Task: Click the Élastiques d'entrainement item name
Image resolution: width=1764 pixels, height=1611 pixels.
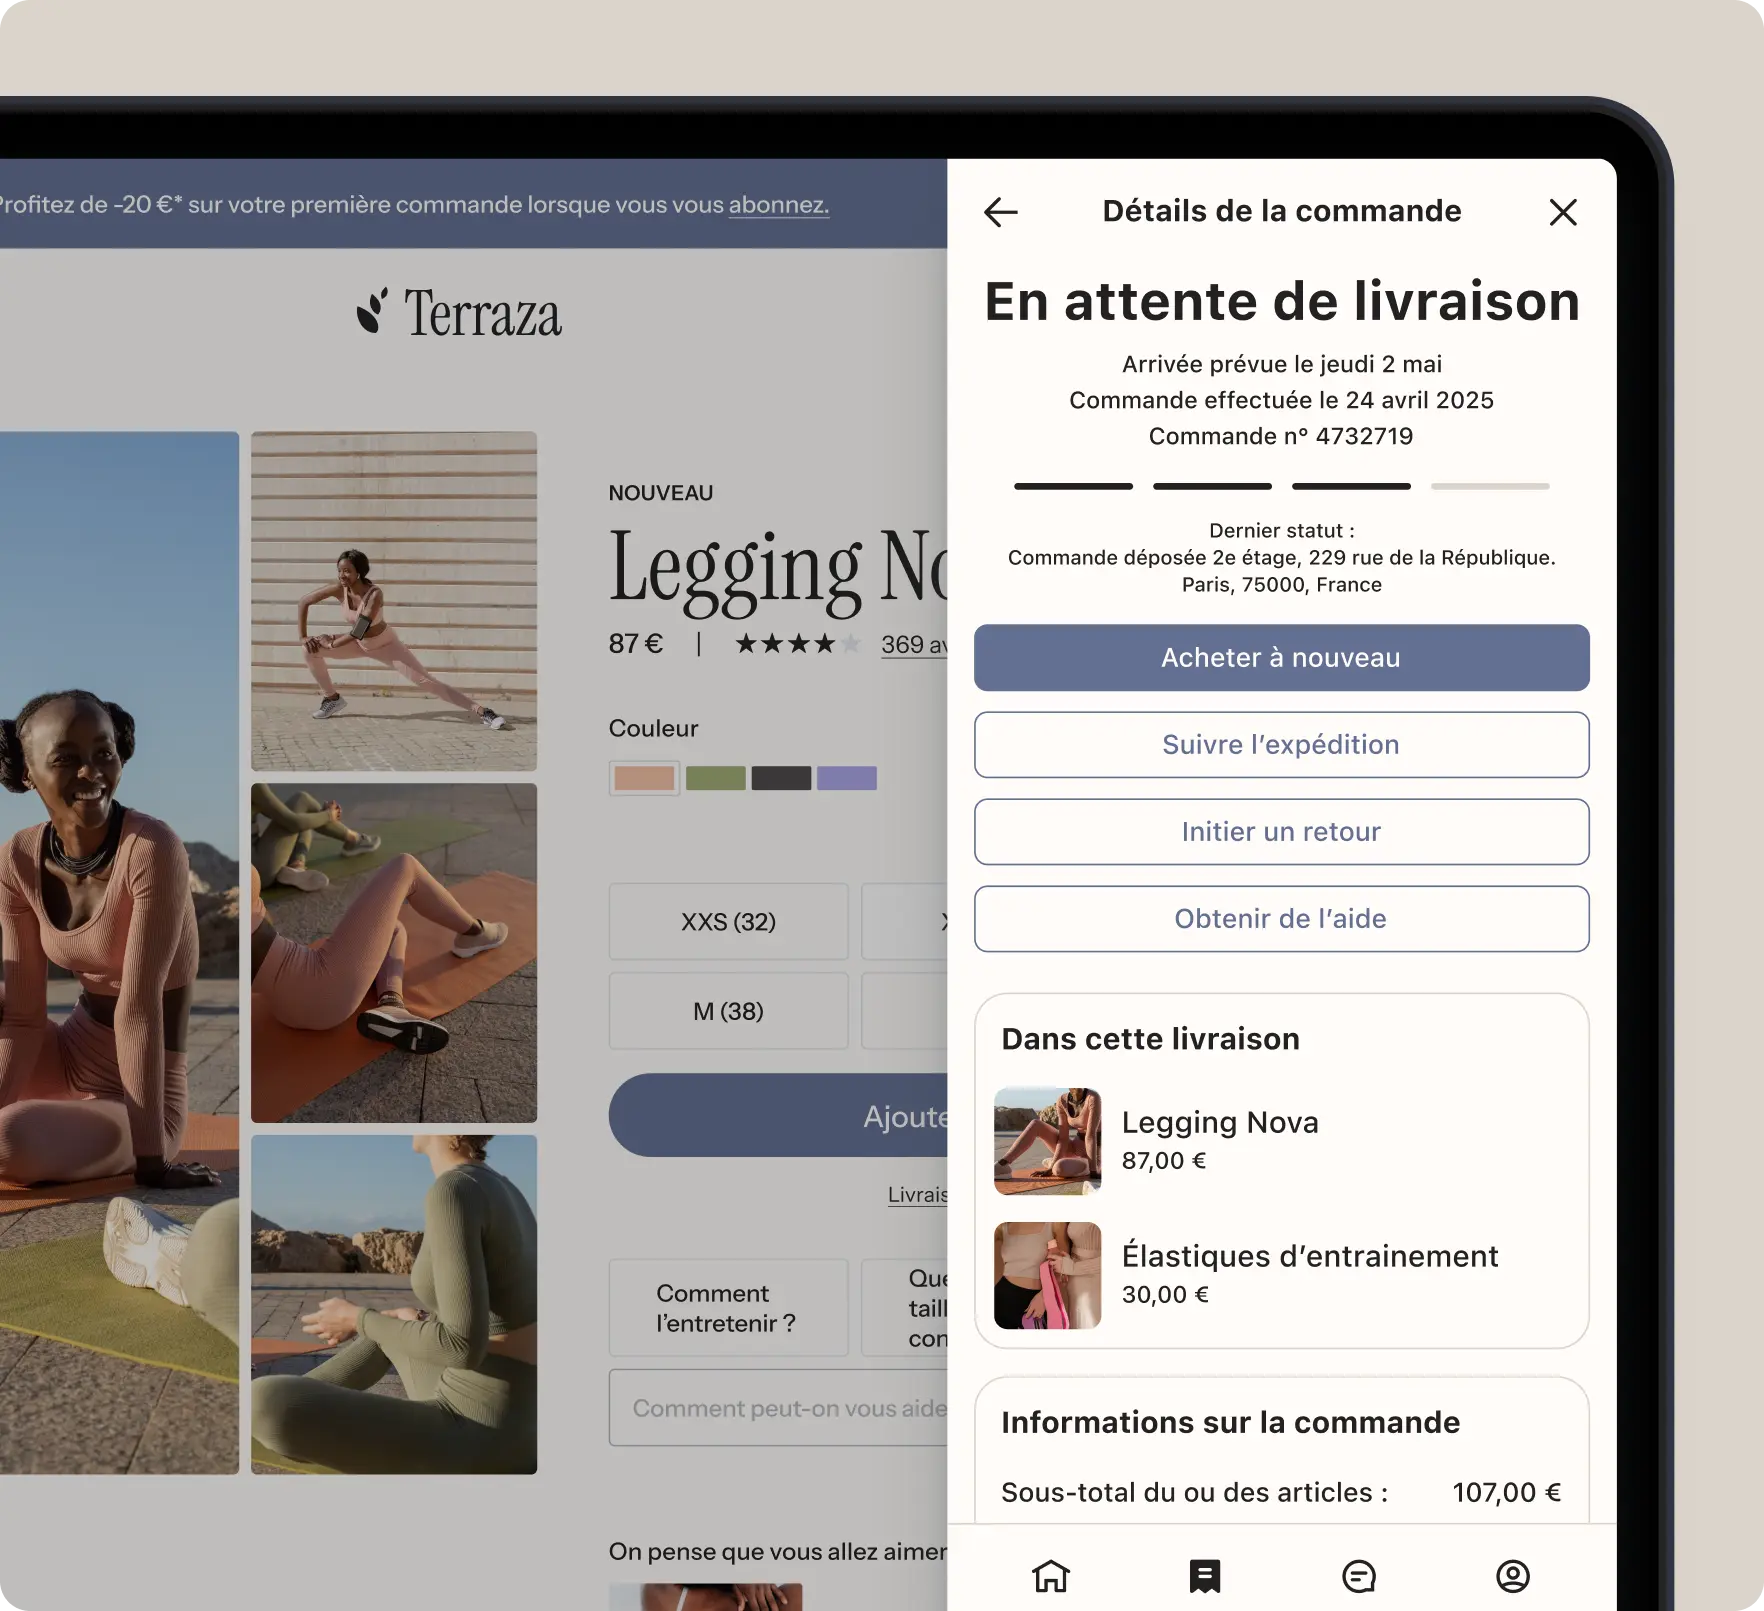Action: tap(1310, 1256)
